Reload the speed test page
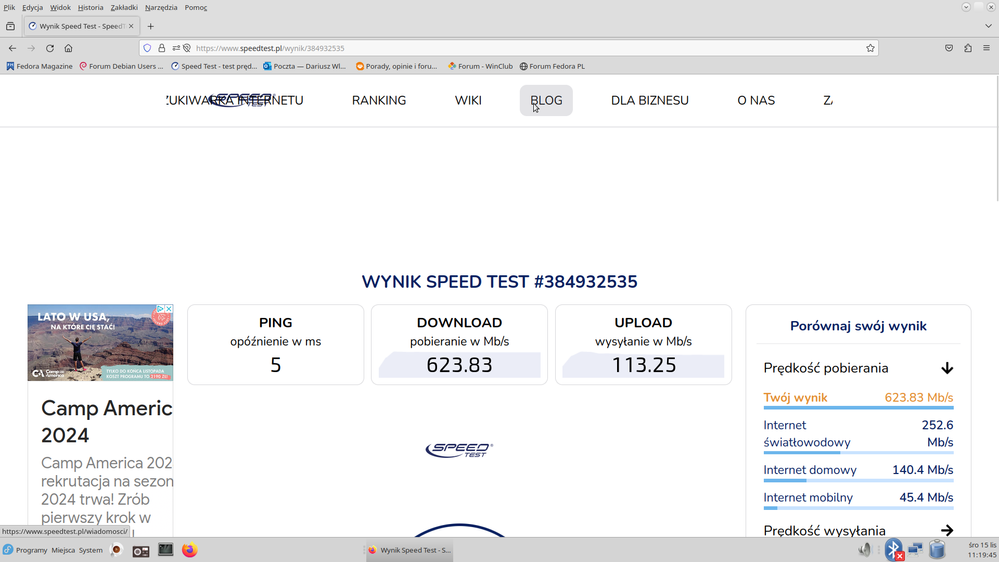 click(50, 48)
